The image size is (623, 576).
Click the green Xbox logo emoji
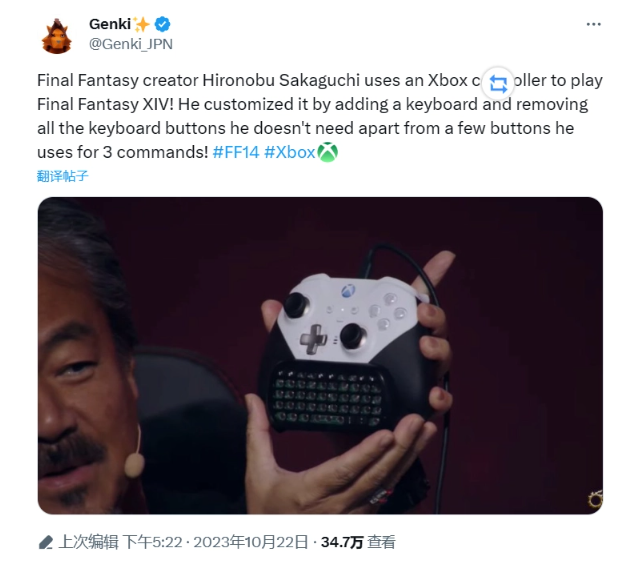point(328,152)
